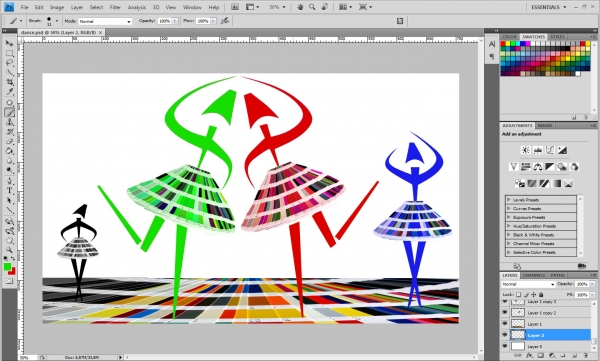The height and width of the screenshot is (361, 600).
Task: Select the Type tool
Action: click(9, 191)
